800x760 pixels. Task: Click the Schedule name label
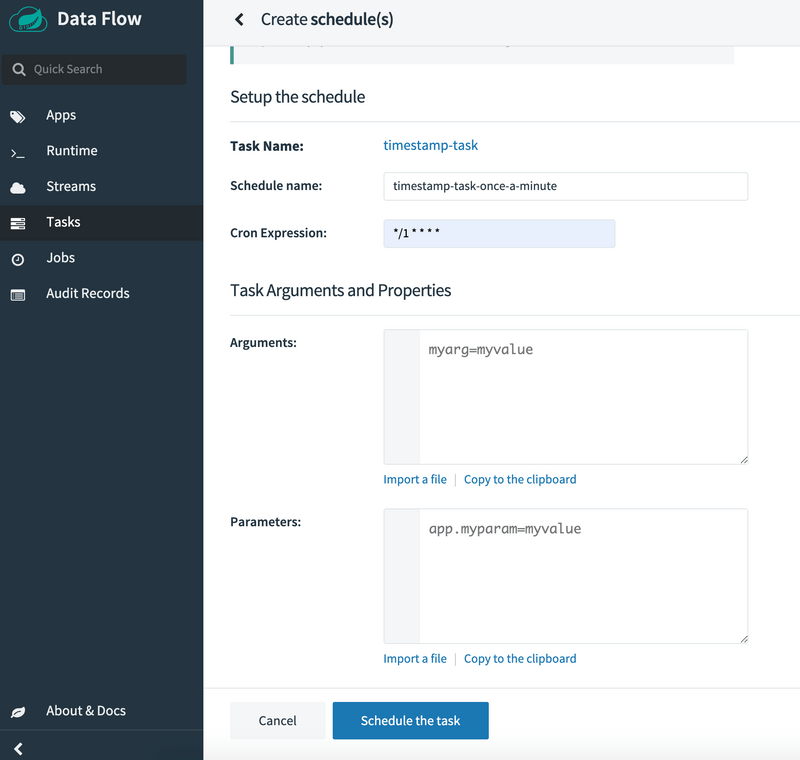(276, 186)
